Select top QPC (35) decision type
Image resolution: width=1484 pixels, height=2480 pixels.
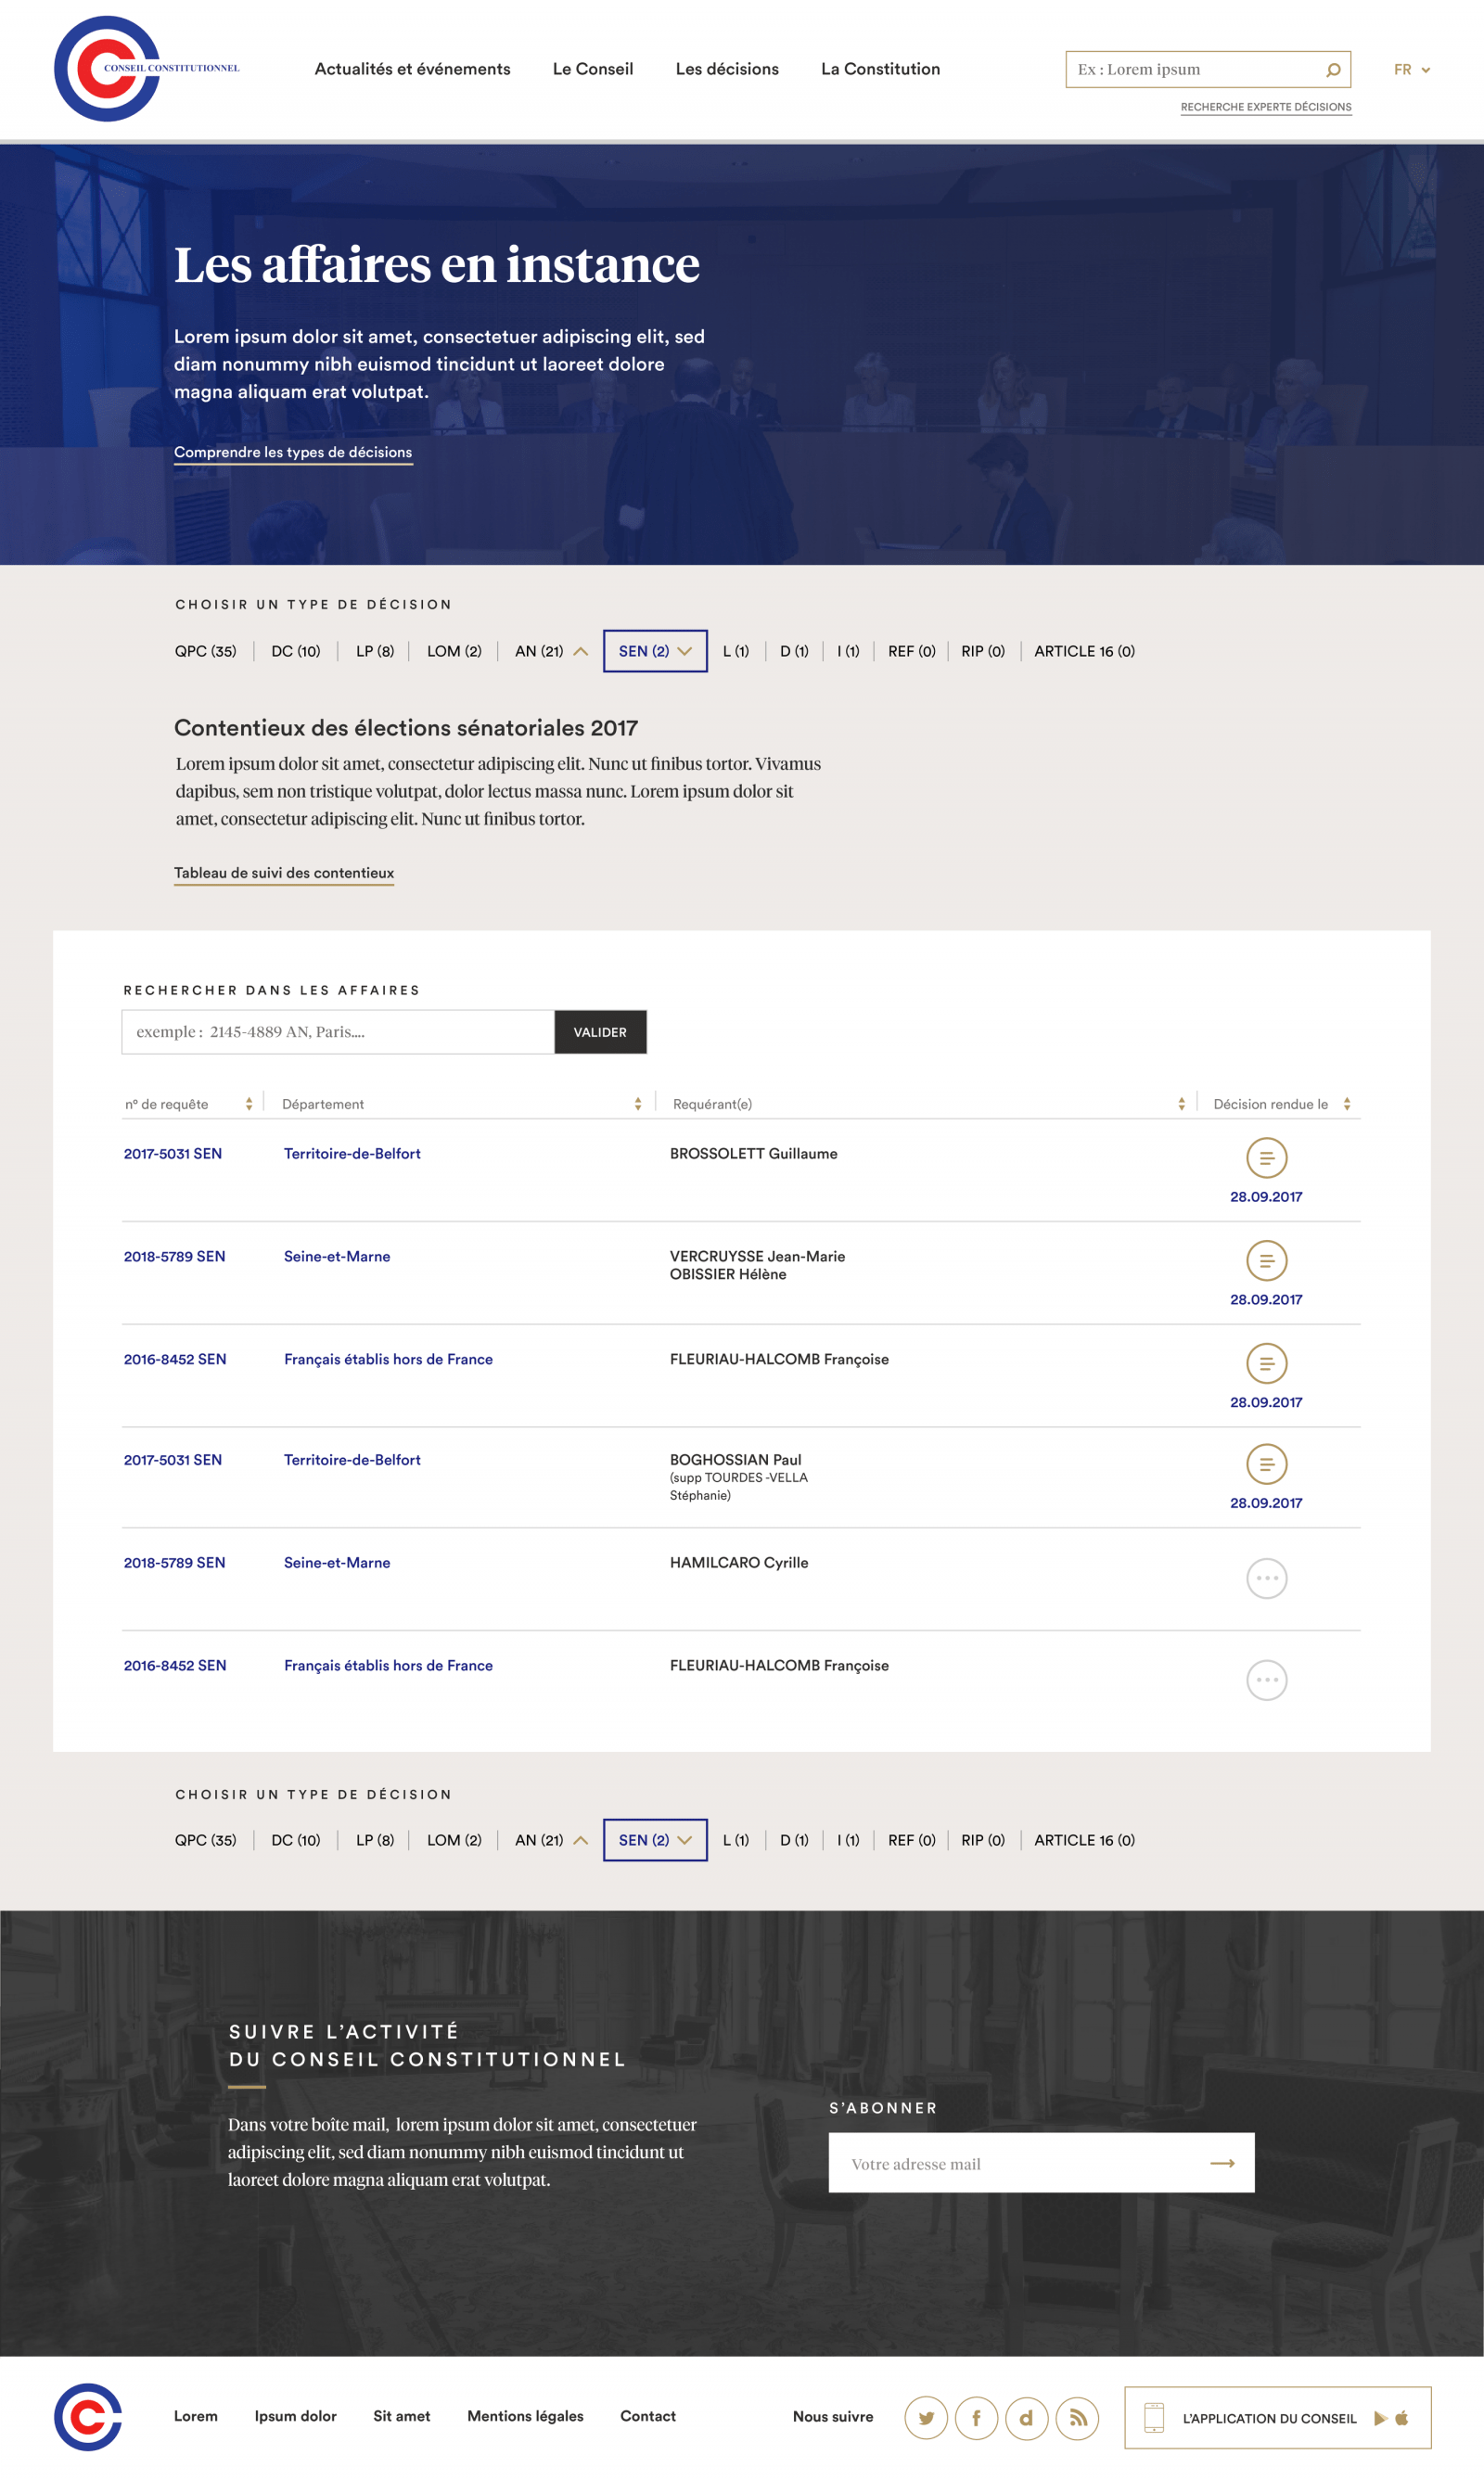click(x=205, y=651)
